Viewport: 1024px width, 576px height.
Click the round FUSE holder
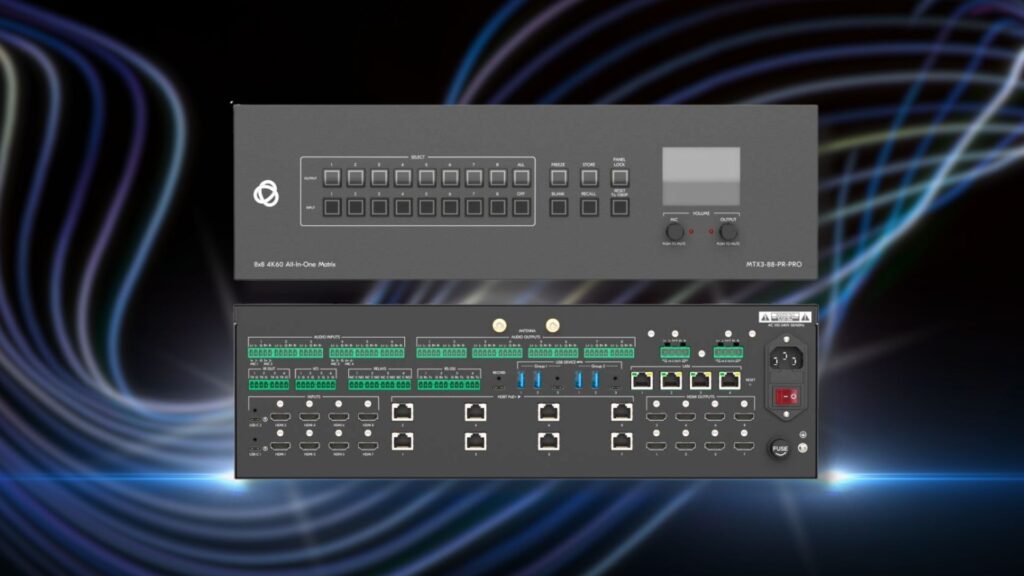(780, 449)
